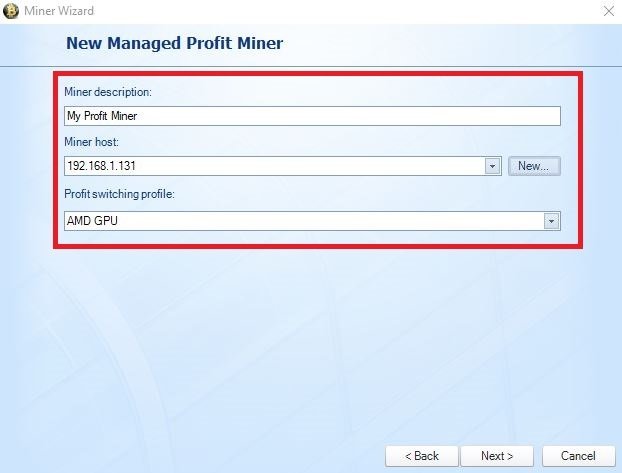Expand the Profit switching profile dropdown

[551, 221]
